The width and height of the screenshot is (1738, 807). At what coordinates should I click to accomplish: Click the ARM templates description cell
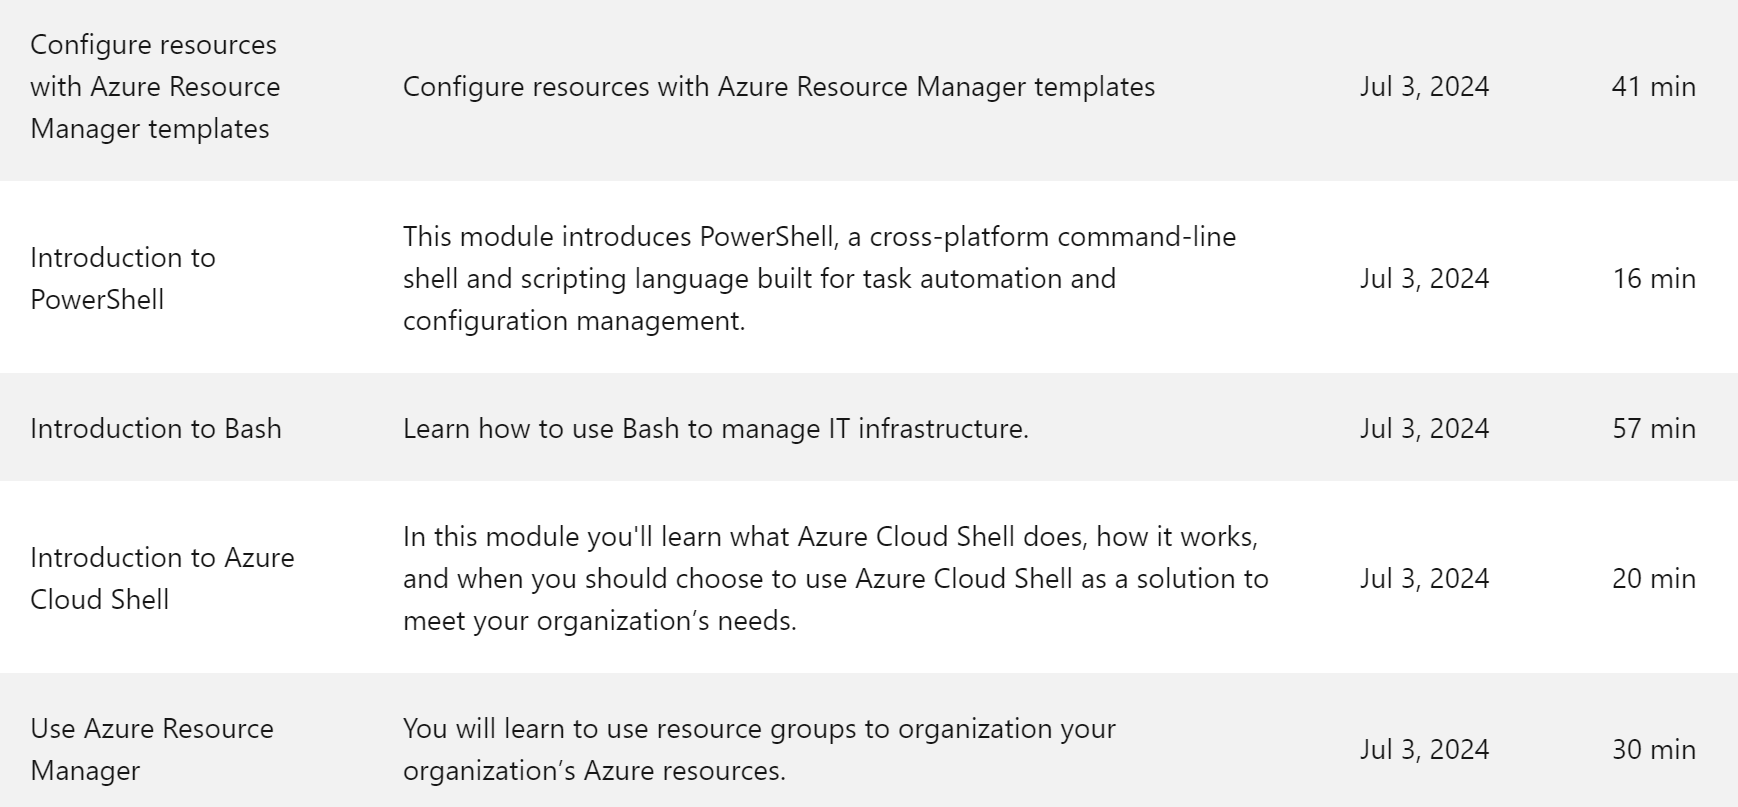(x=779, y=87)
